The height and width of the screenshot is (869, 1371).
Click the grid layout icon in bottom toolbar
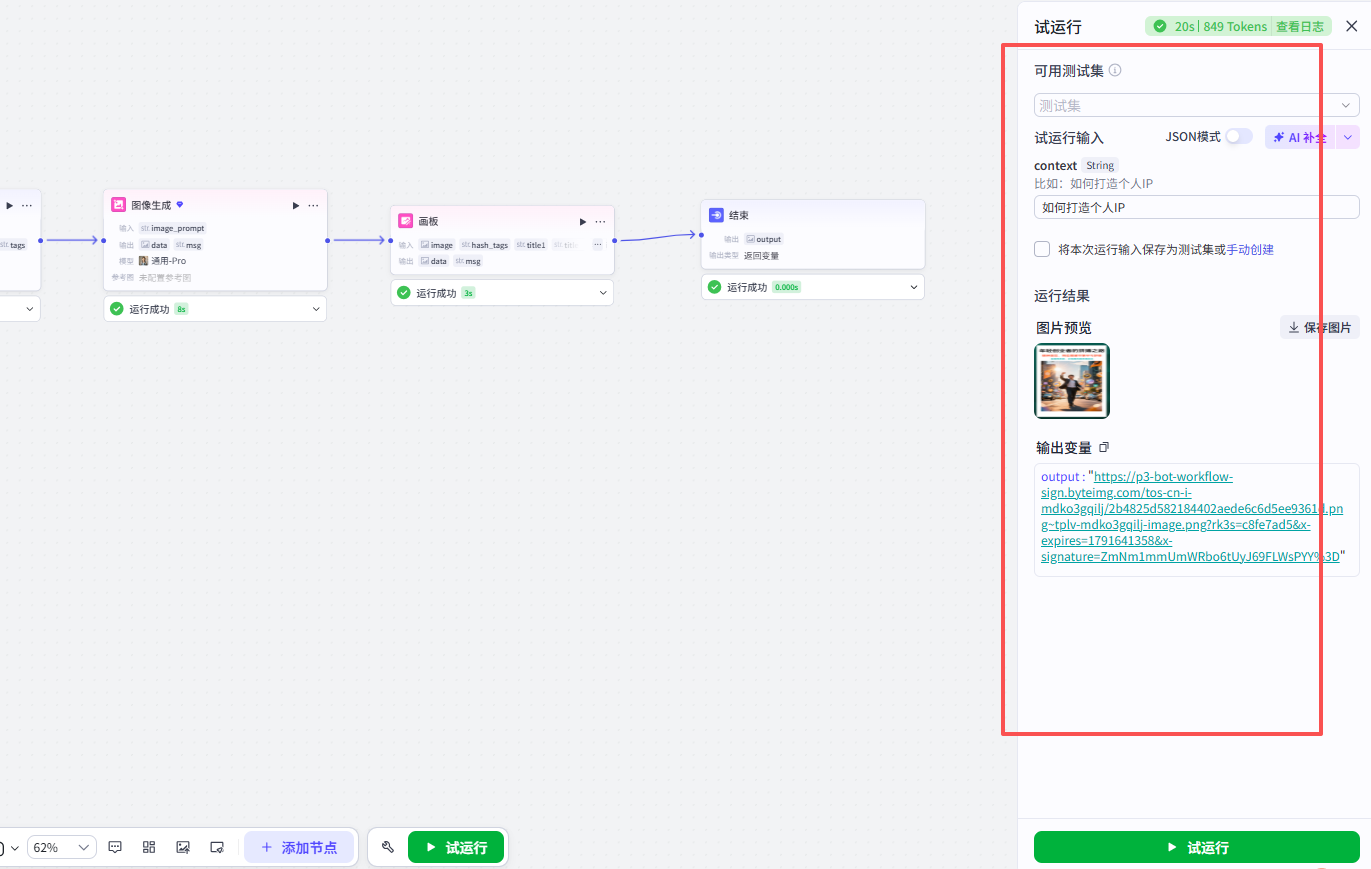point(149,847)
